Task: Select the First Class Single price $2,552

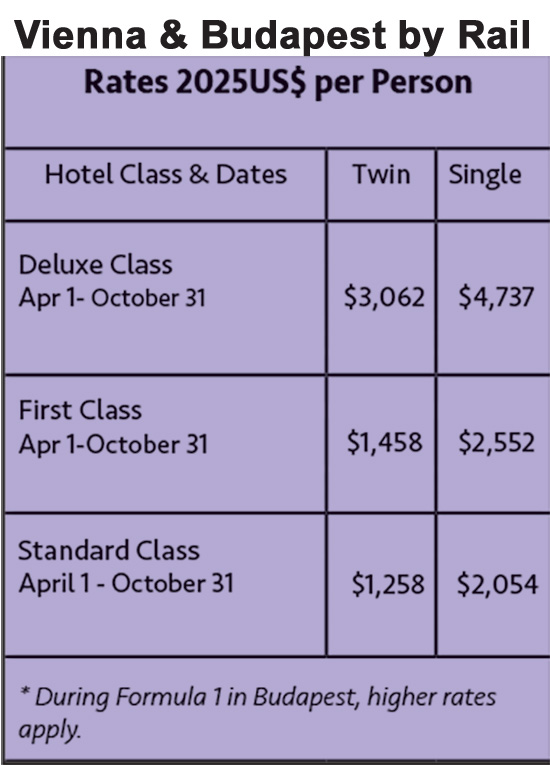Action: (x=496, y=443)
